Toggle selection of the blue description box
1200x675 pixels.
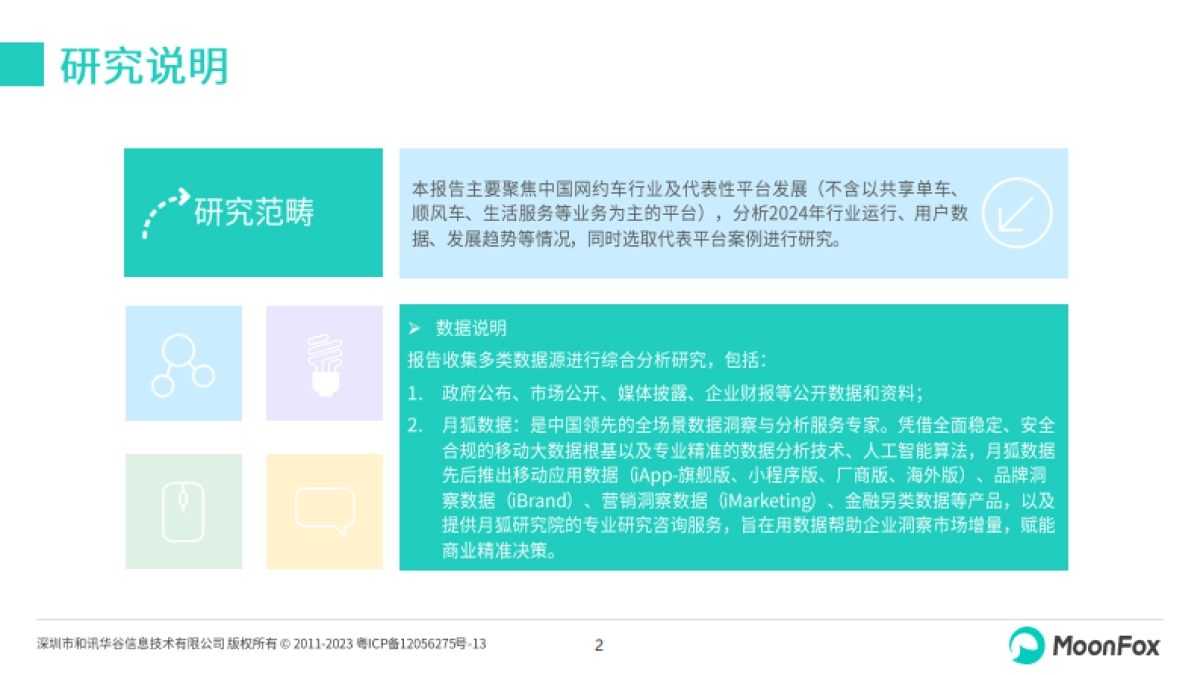pos(735,213)
